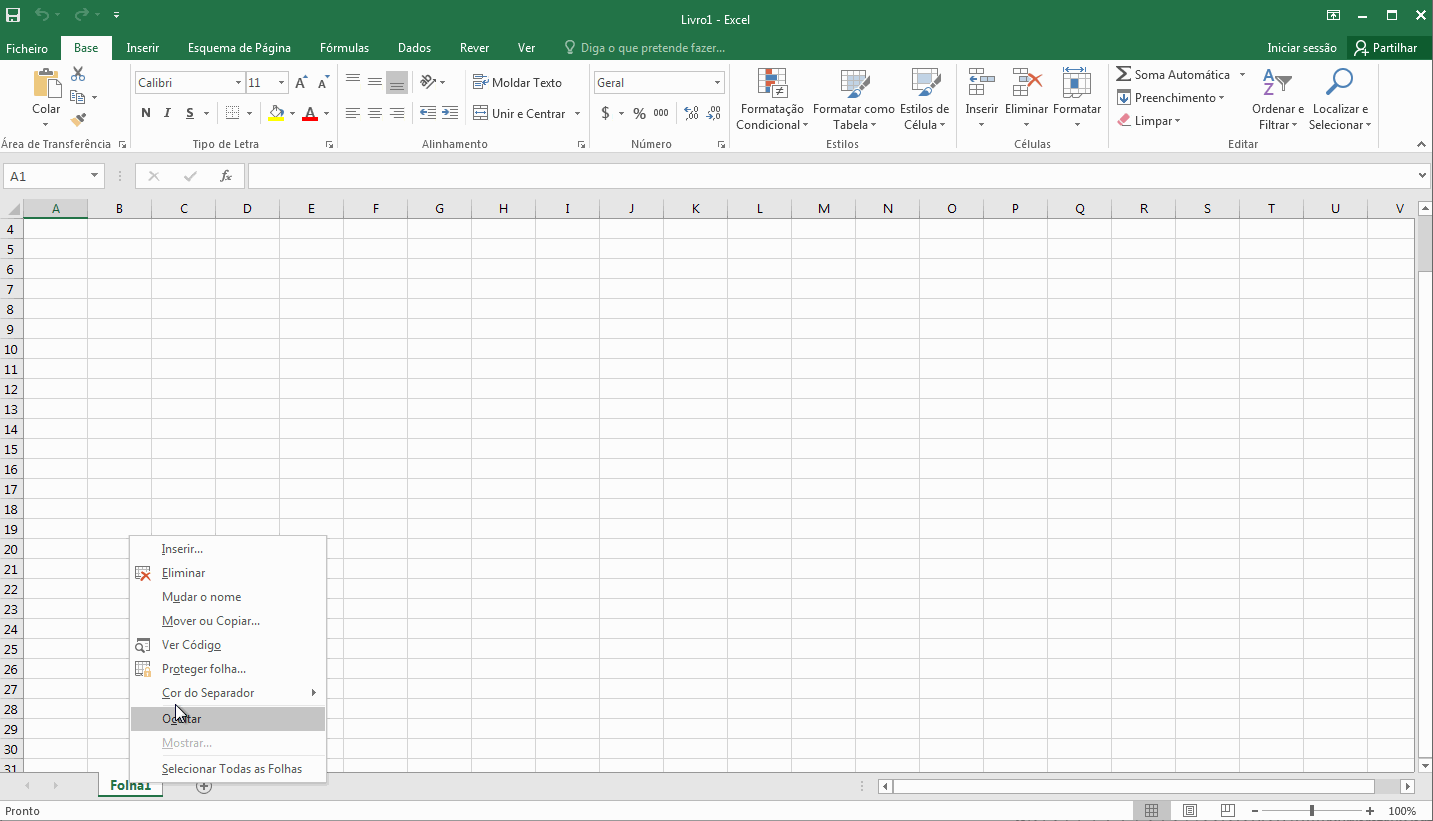
Task: Toggle bold N formatting
Action: (146, 113)
